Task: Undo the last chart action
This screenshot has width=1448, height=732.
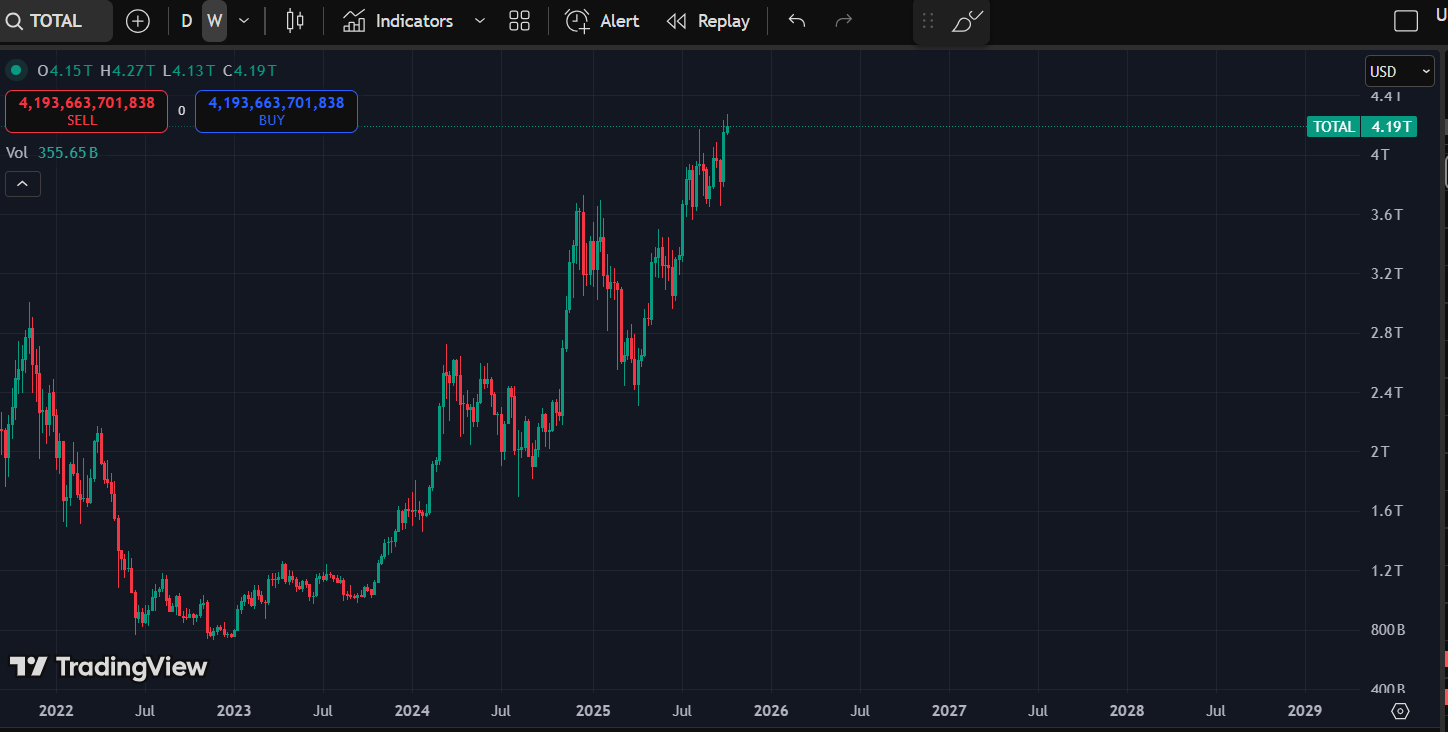Action: (796, 21)
